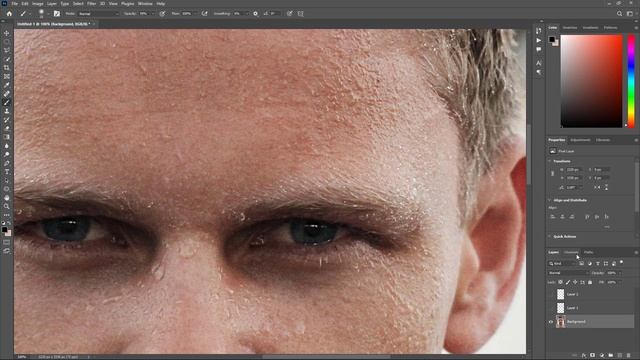Select the Spot Healing Brush tool
The image size is (640, 360).
click(x=7, y=93)
